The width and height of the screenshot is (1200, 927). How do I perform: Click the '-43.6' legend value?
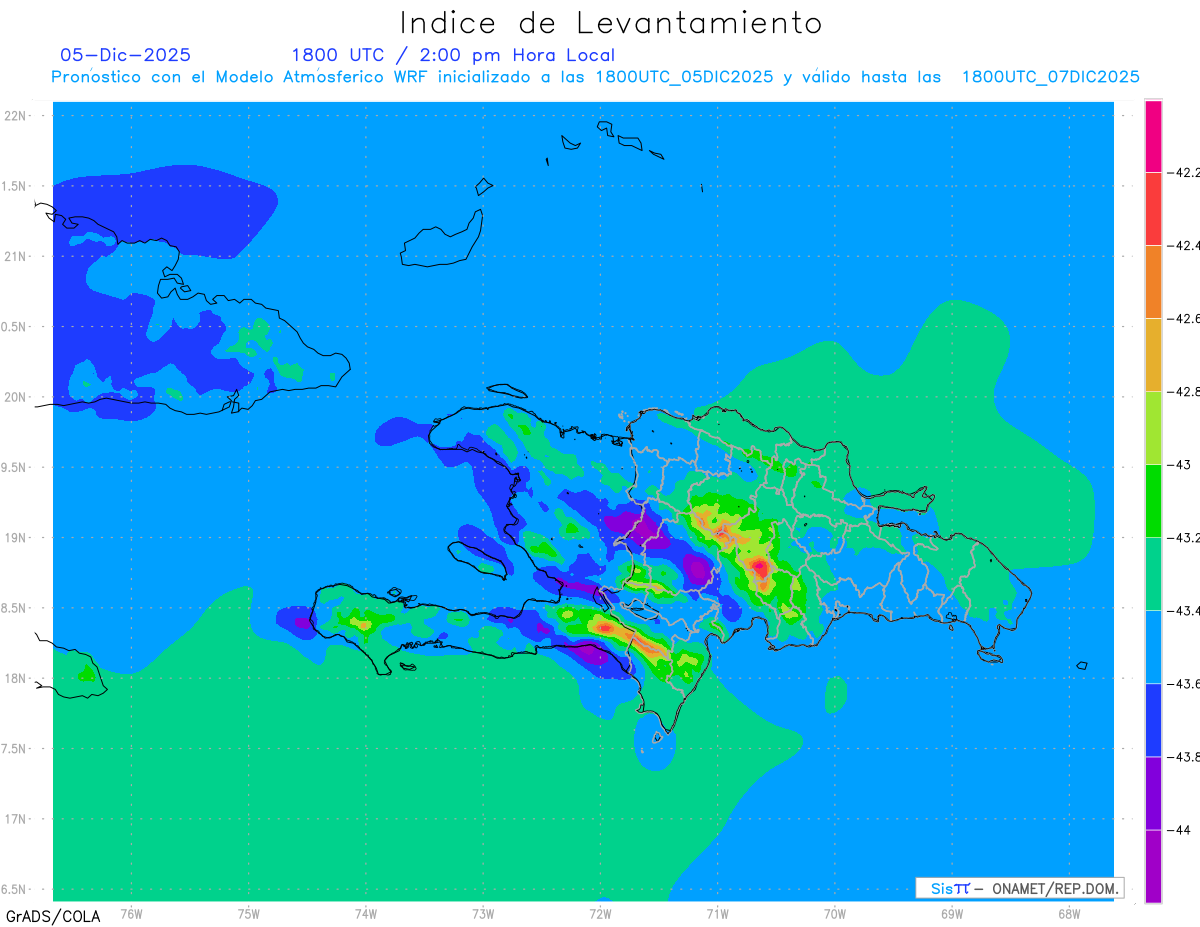point(1182,684)
